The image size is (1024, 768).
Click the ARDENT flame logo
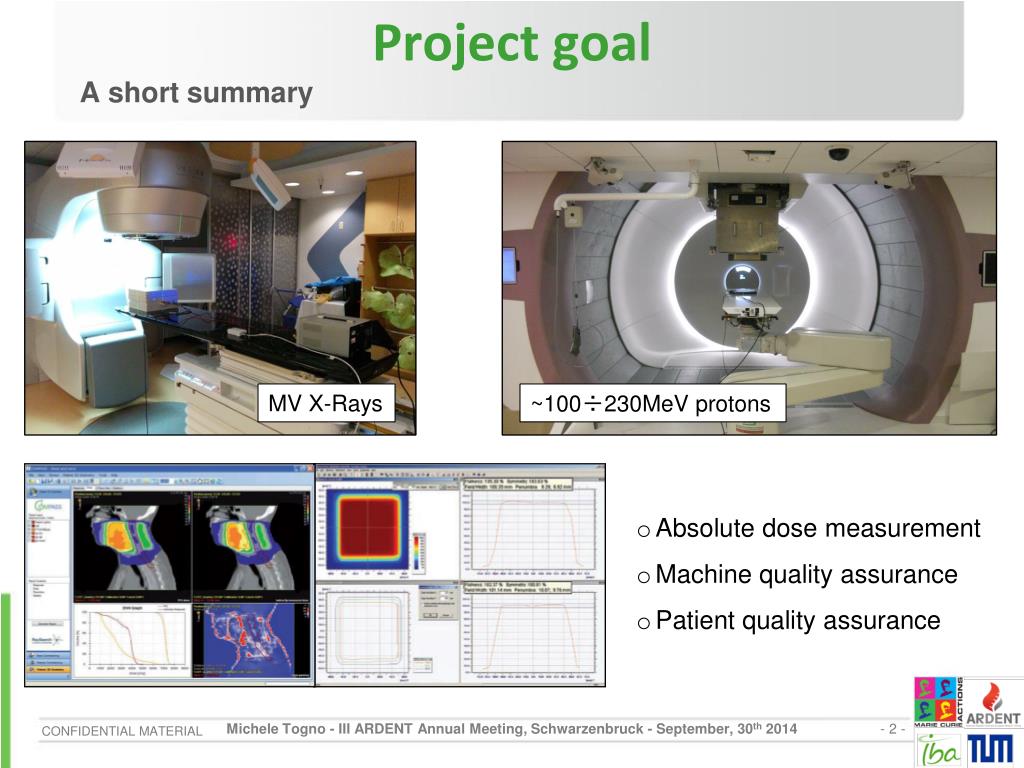tap(993, 704)
